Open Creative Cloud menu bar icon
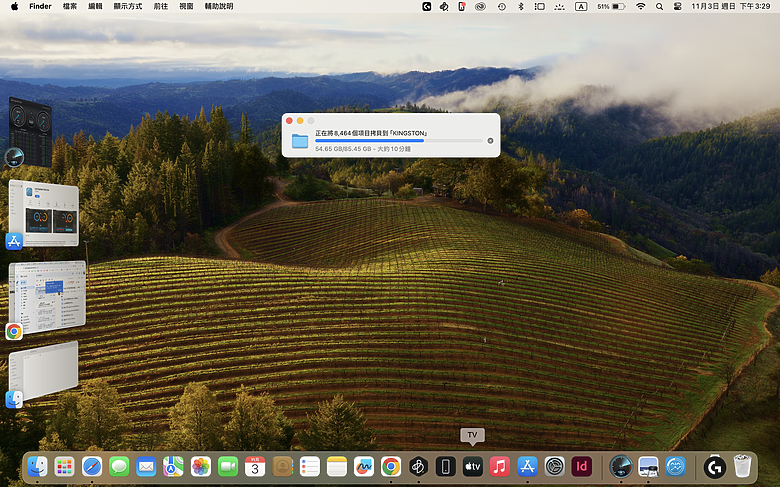This screenshot has height=487, width=780. click(480, 6)
